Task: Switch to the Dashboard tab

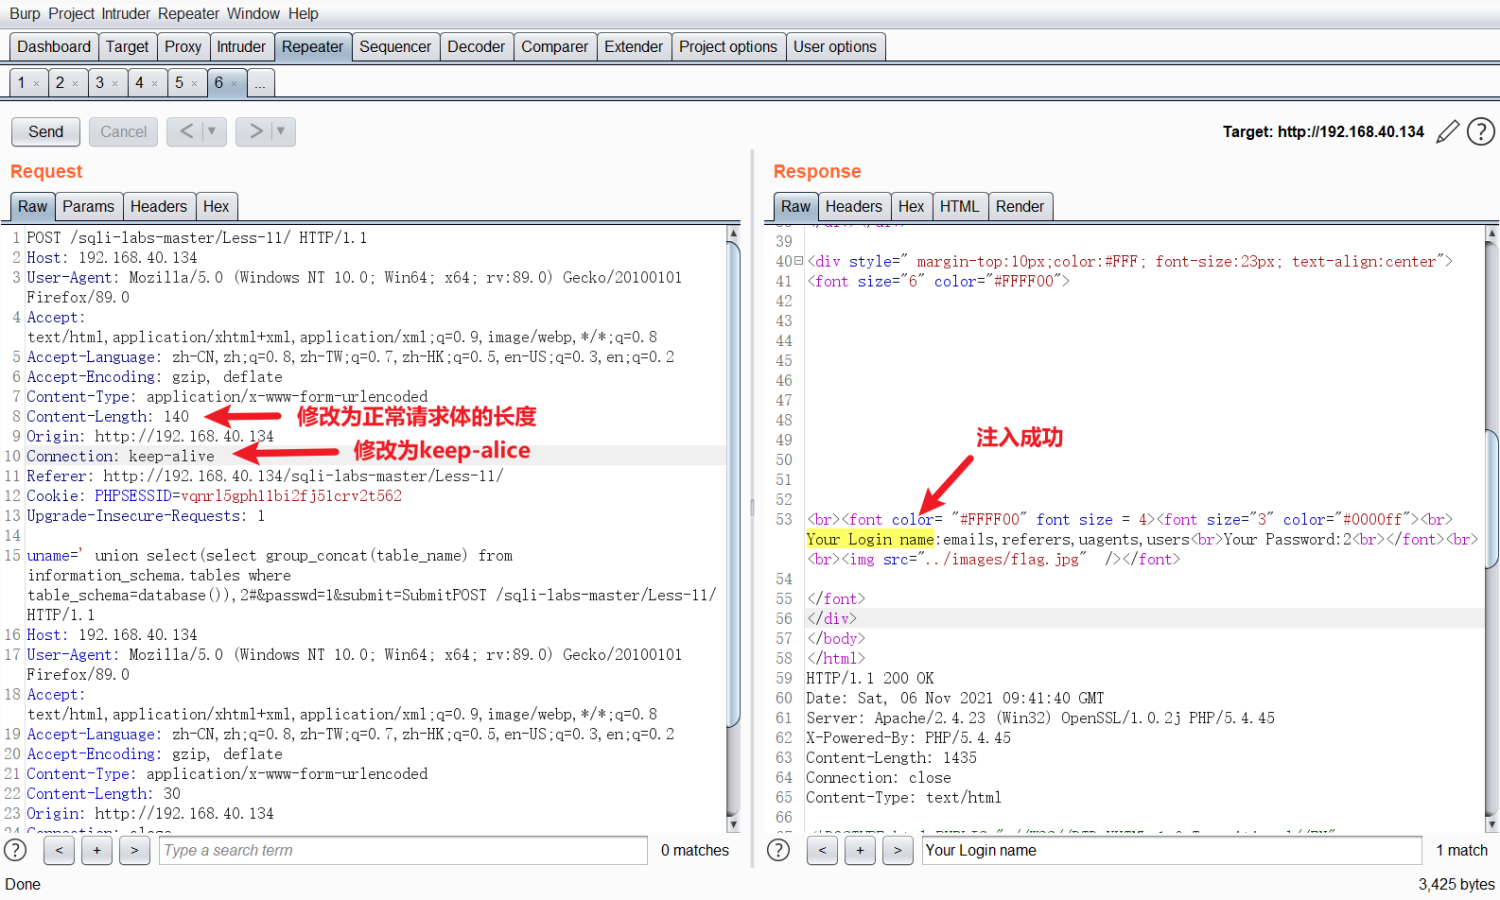Action: (x=54, y=47)
